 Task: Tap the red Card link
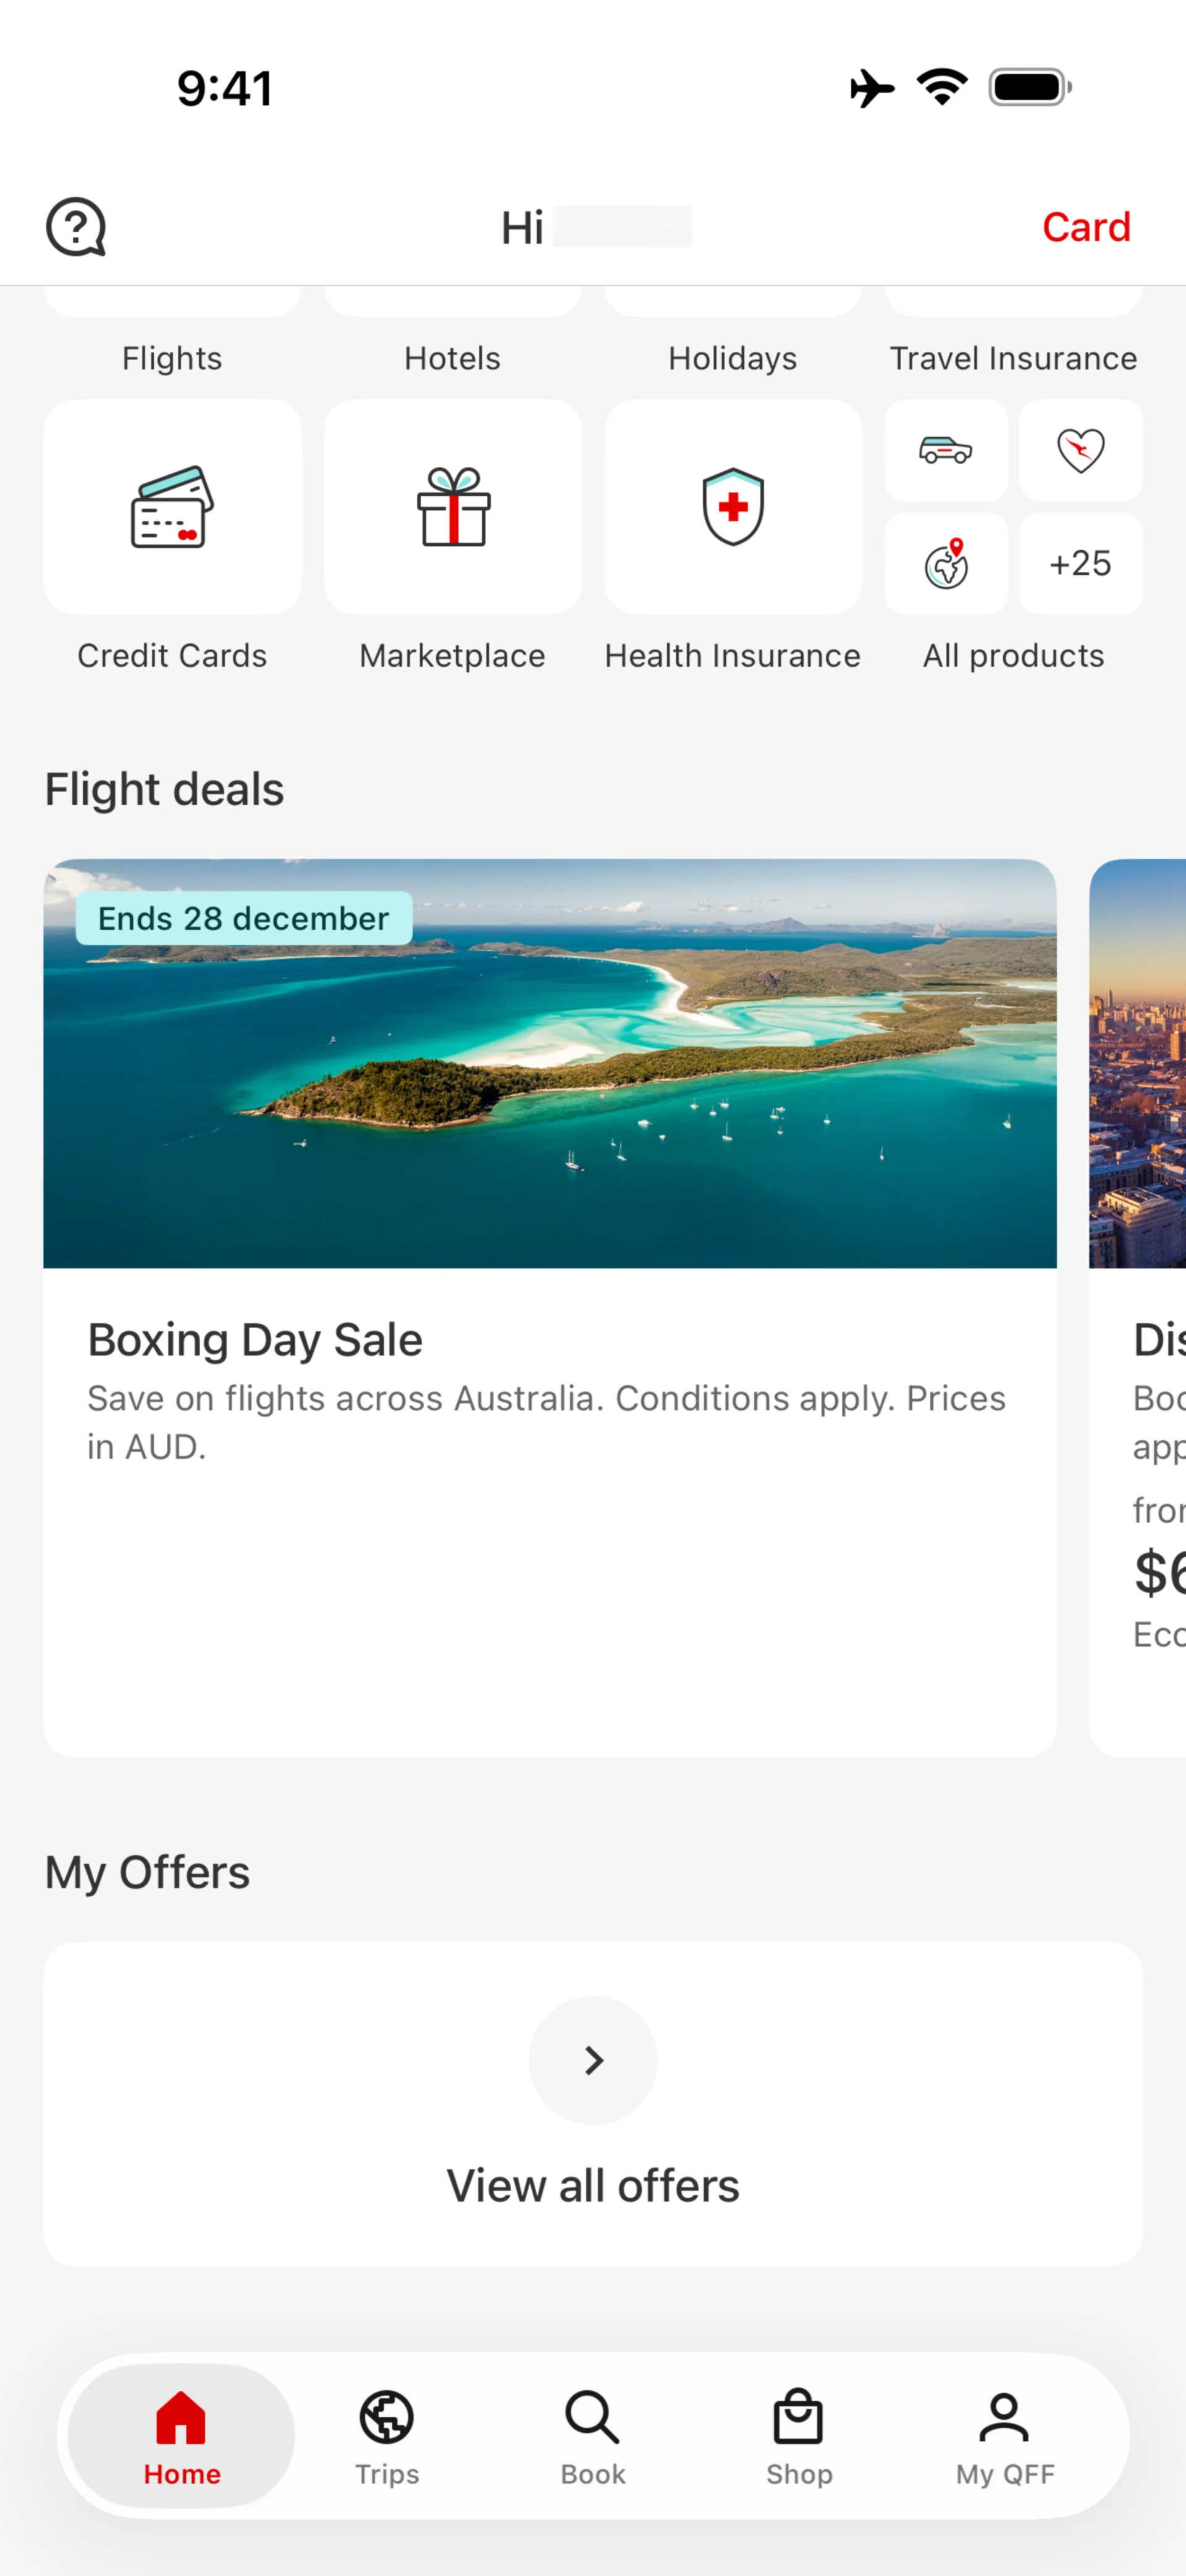tap(1086, 227)
